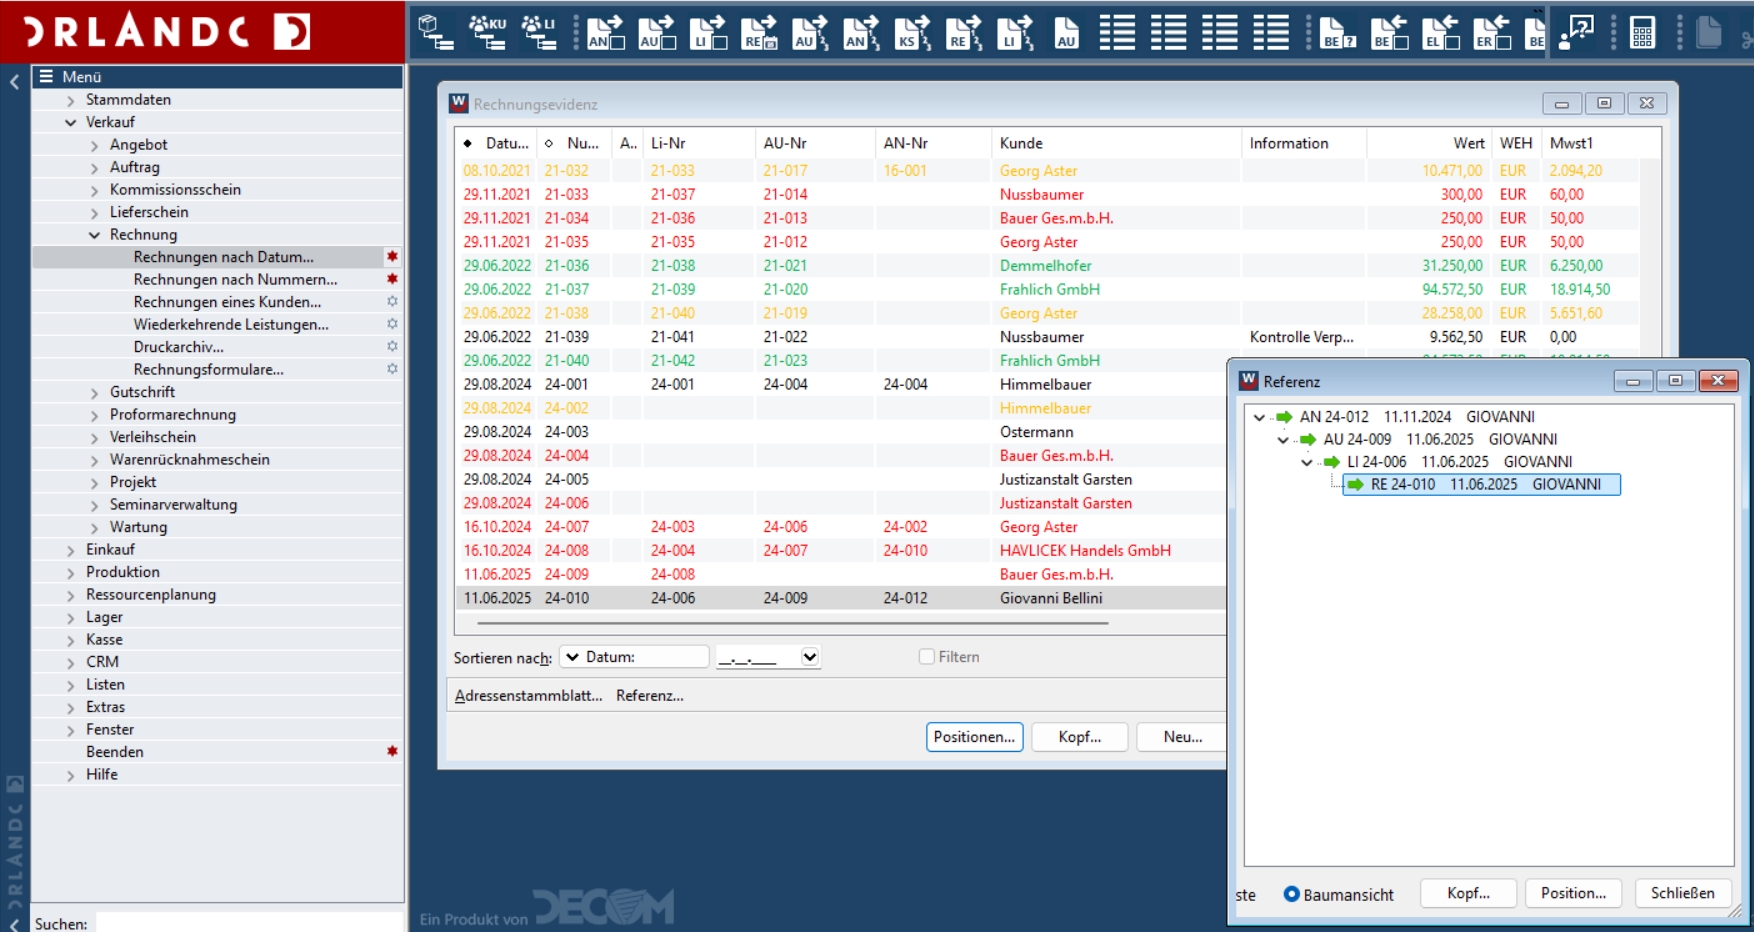Sort by the Datum column header
The image size is (1754, 932).
[497, 143]
